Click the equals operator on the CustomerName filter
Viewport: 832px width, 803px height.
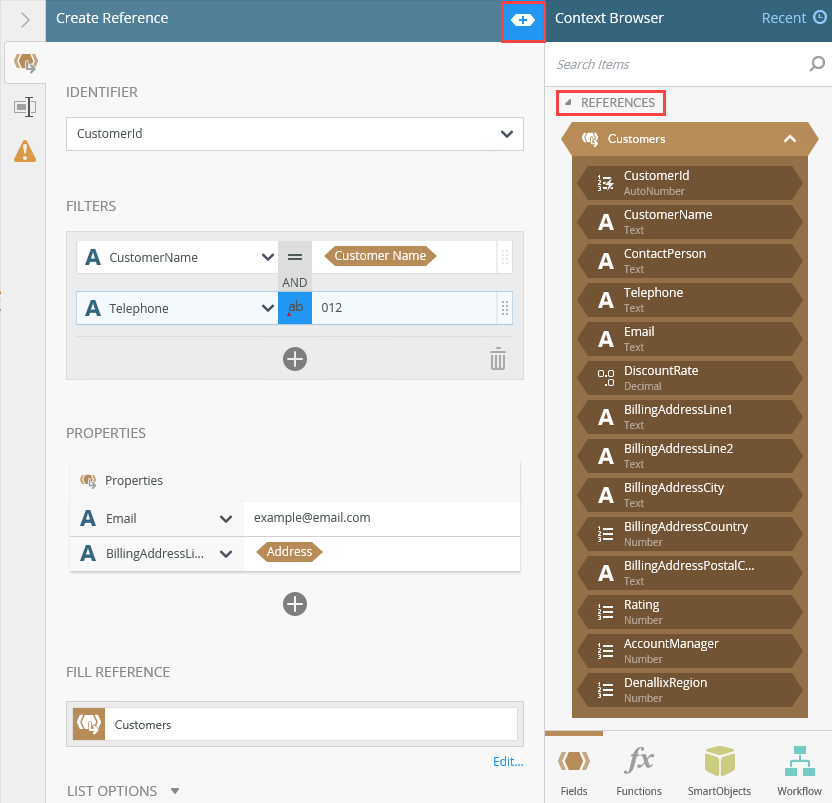[294, 257]
